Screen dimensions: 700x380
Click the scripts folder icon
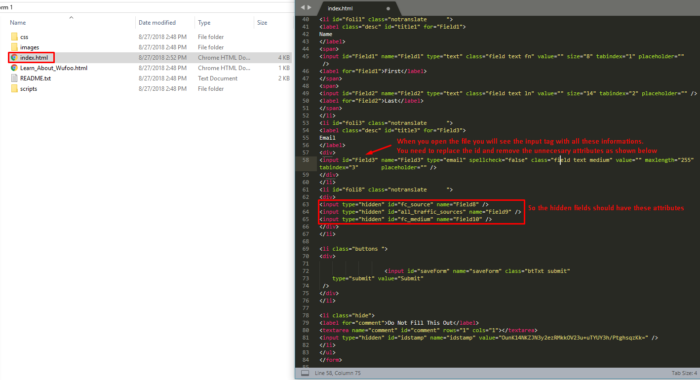[x=14, y=88]
